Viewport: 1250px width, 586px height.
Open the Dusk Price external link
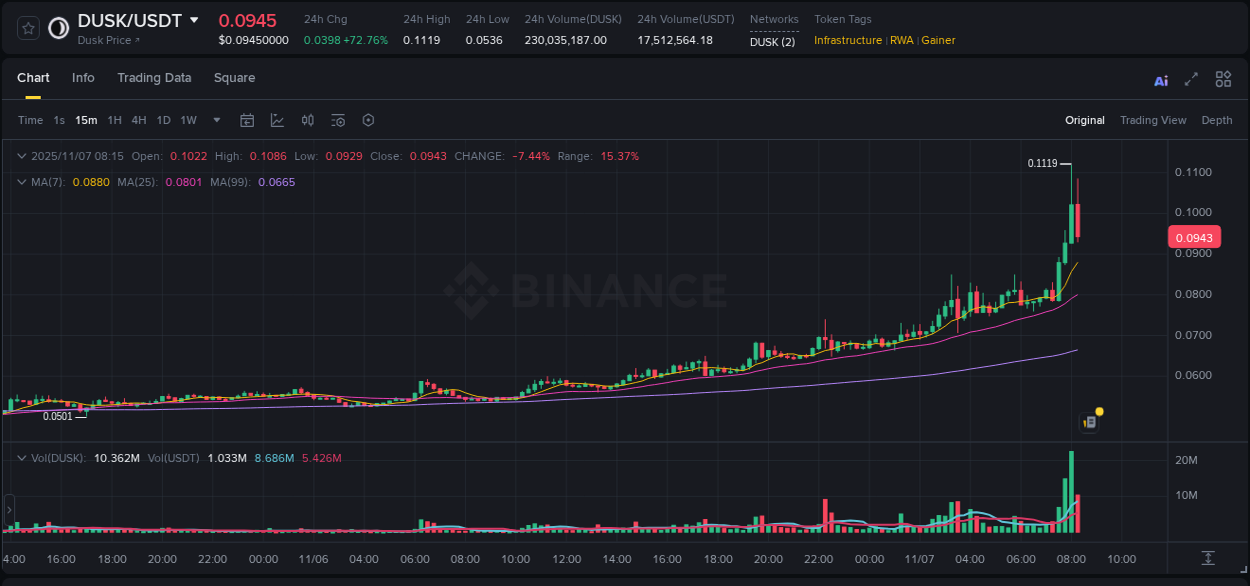click(x=107, y=42)
